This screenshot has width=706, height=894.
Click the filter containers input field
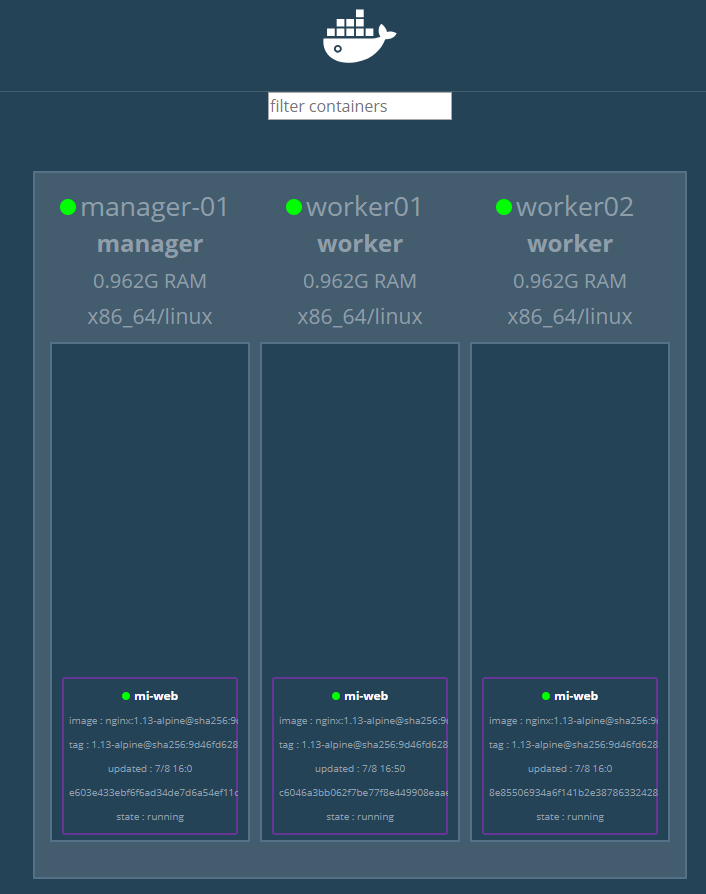[x=360, y=106]
